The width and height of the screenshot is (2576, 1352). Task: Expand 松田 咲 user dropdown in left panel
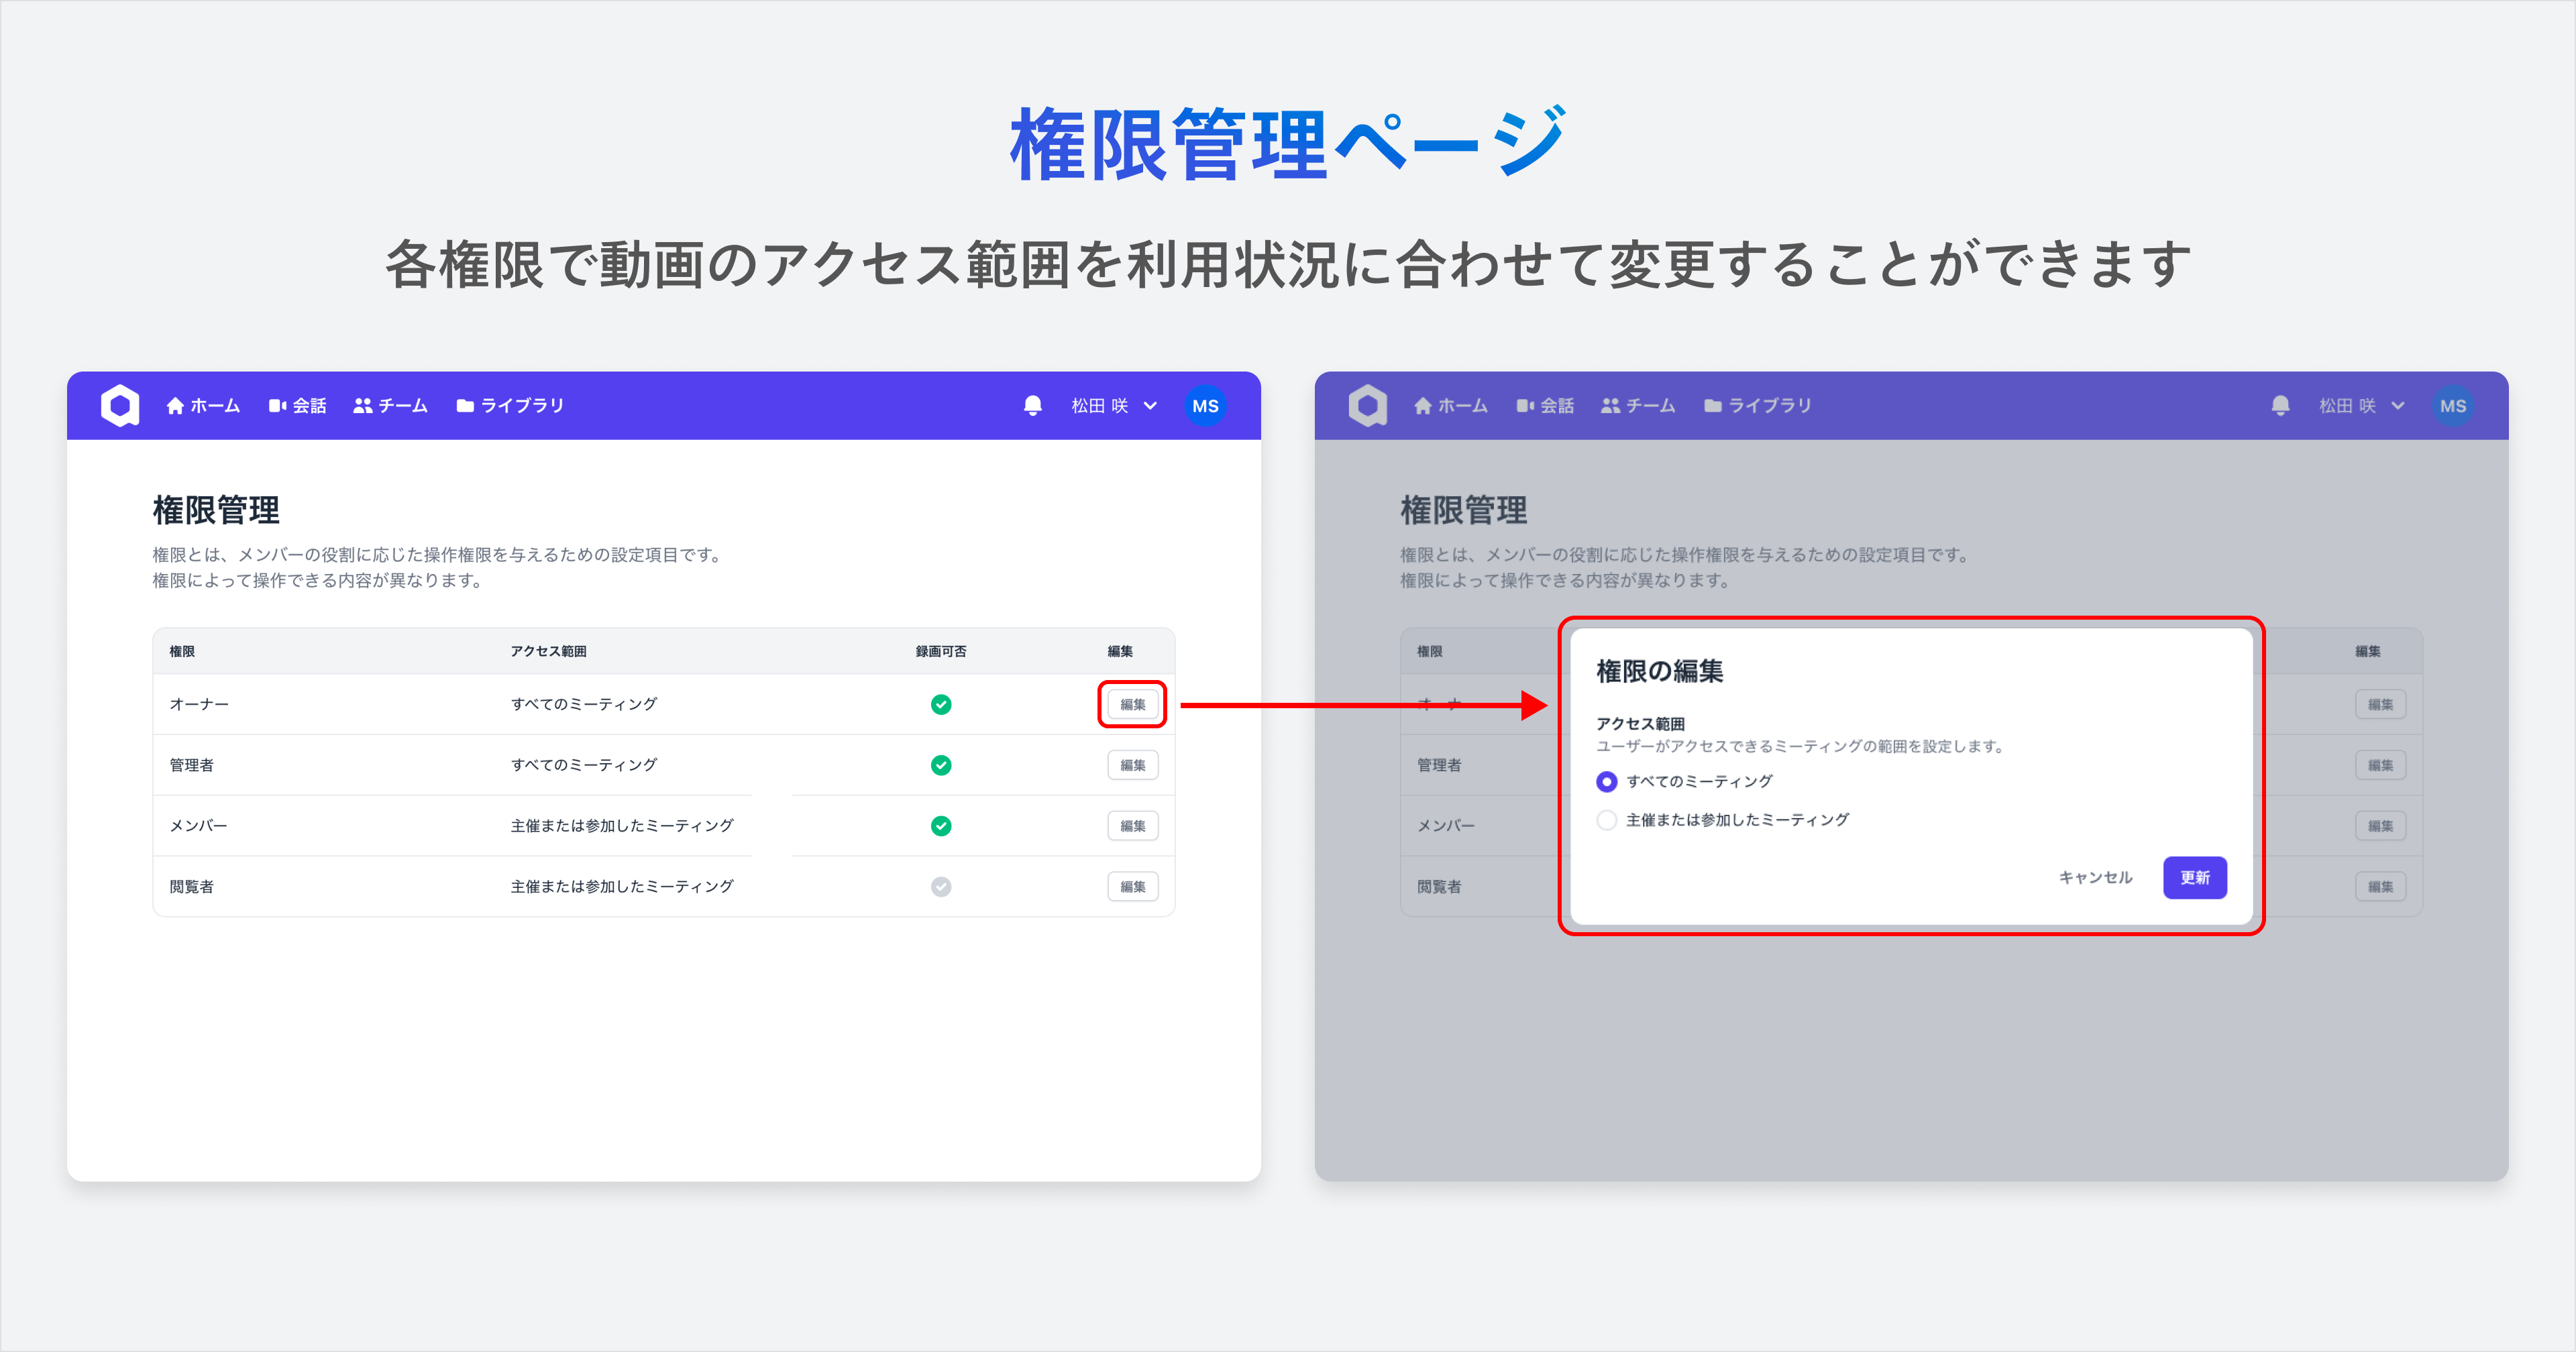[x=1114, y=405]
